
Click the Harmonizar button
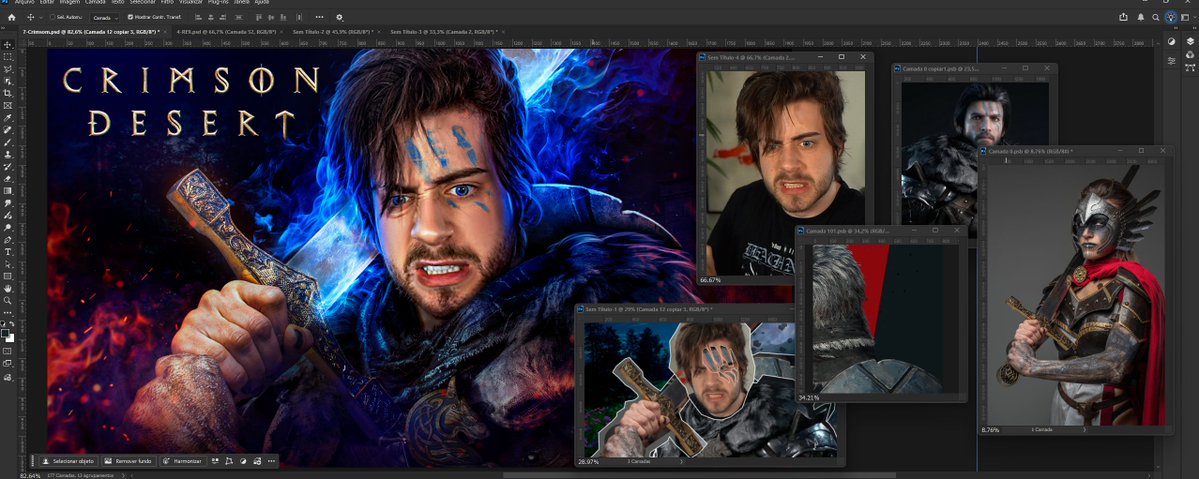[184, 461]
